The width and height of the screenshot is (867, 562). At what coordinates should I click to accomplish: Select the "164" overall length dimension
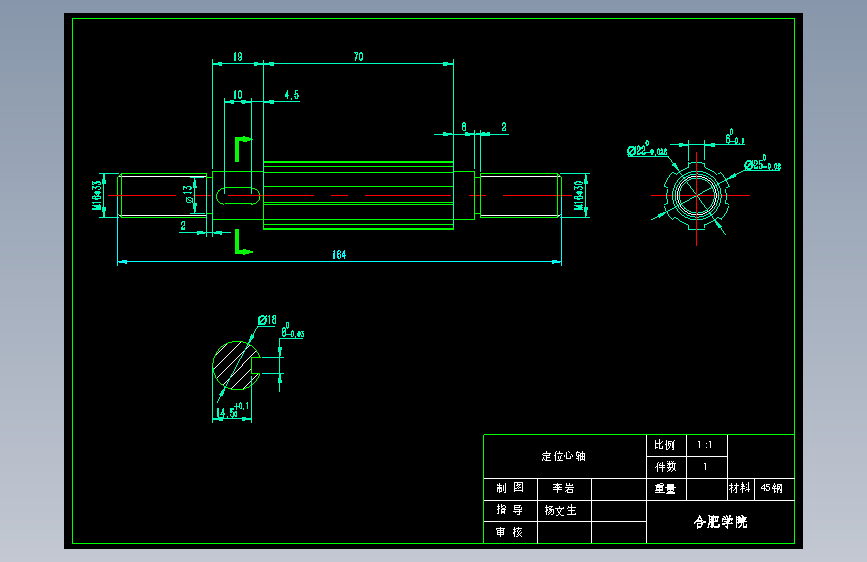[x=339, y=254]
